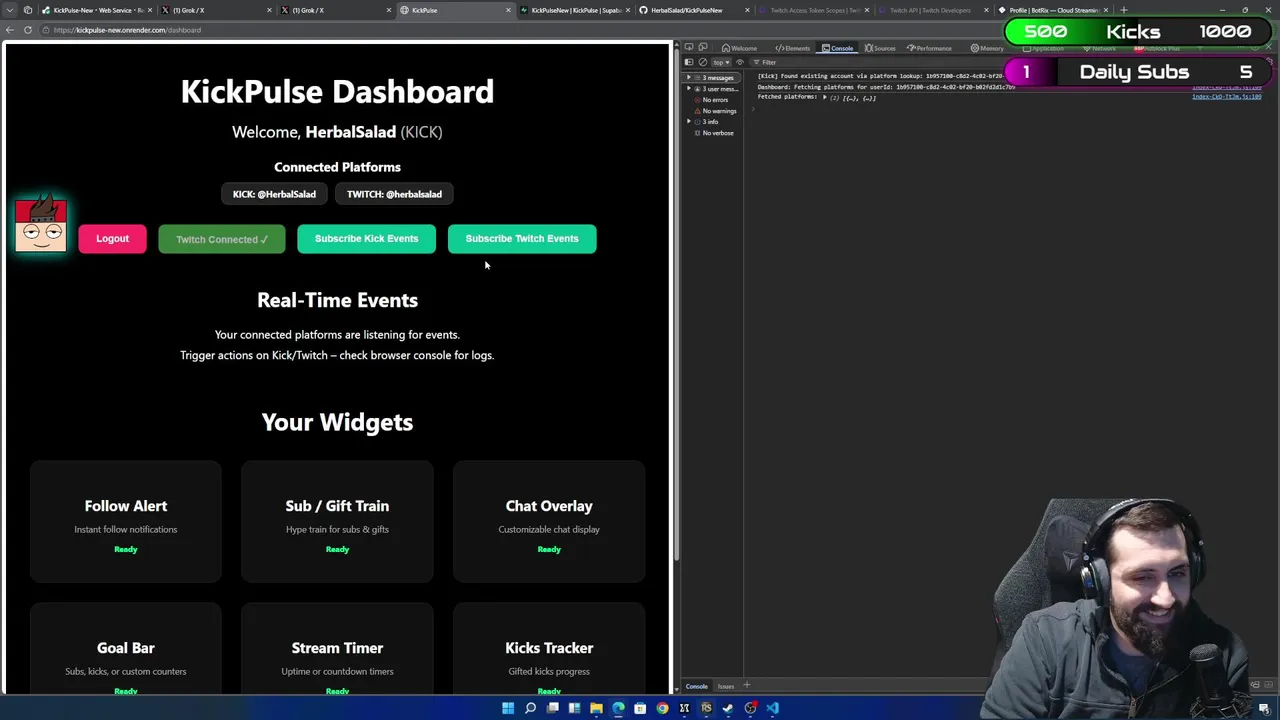Click the inspect element icon in DevTools
The image size is (1280, 720).
[x=688, y=47]
